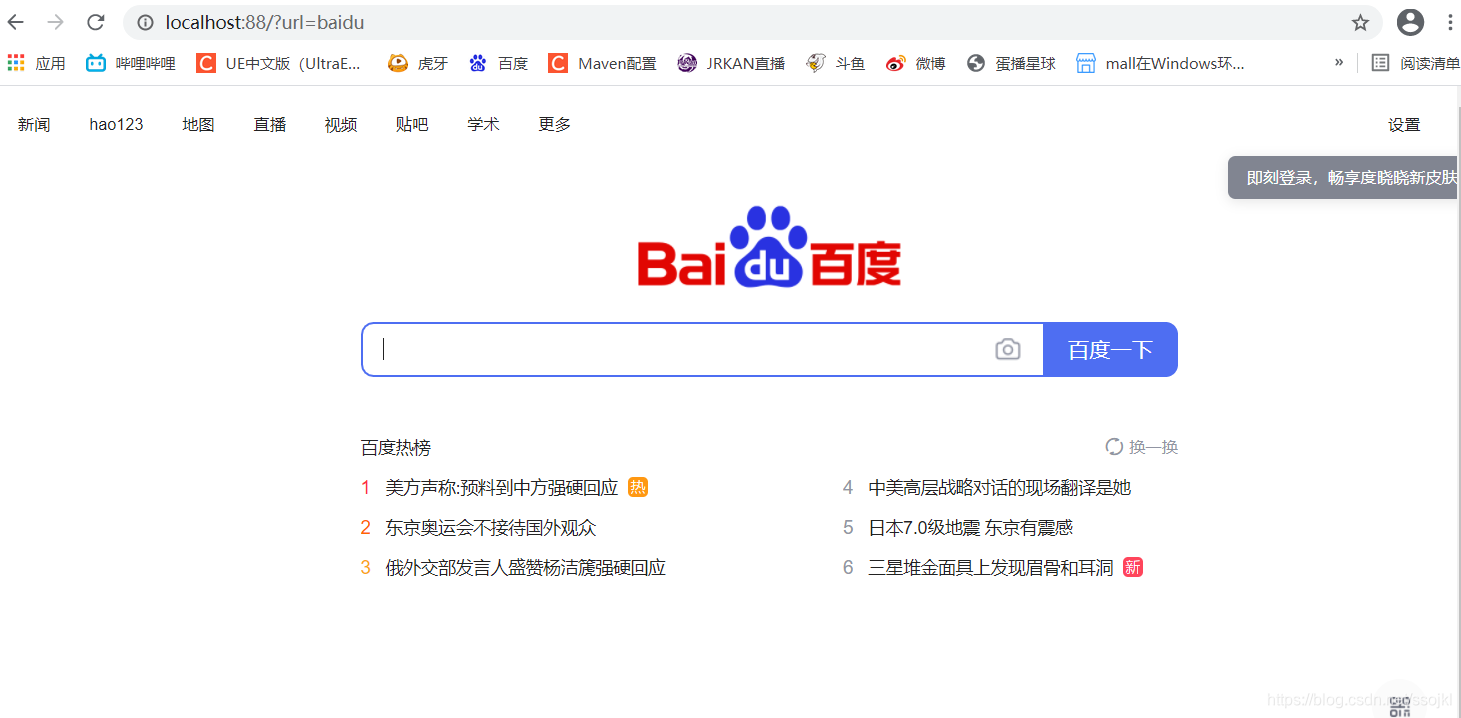This screenshot has height=718, width=1461.
Task: Bookmark this page with star icon
Action: point(1360,22)
